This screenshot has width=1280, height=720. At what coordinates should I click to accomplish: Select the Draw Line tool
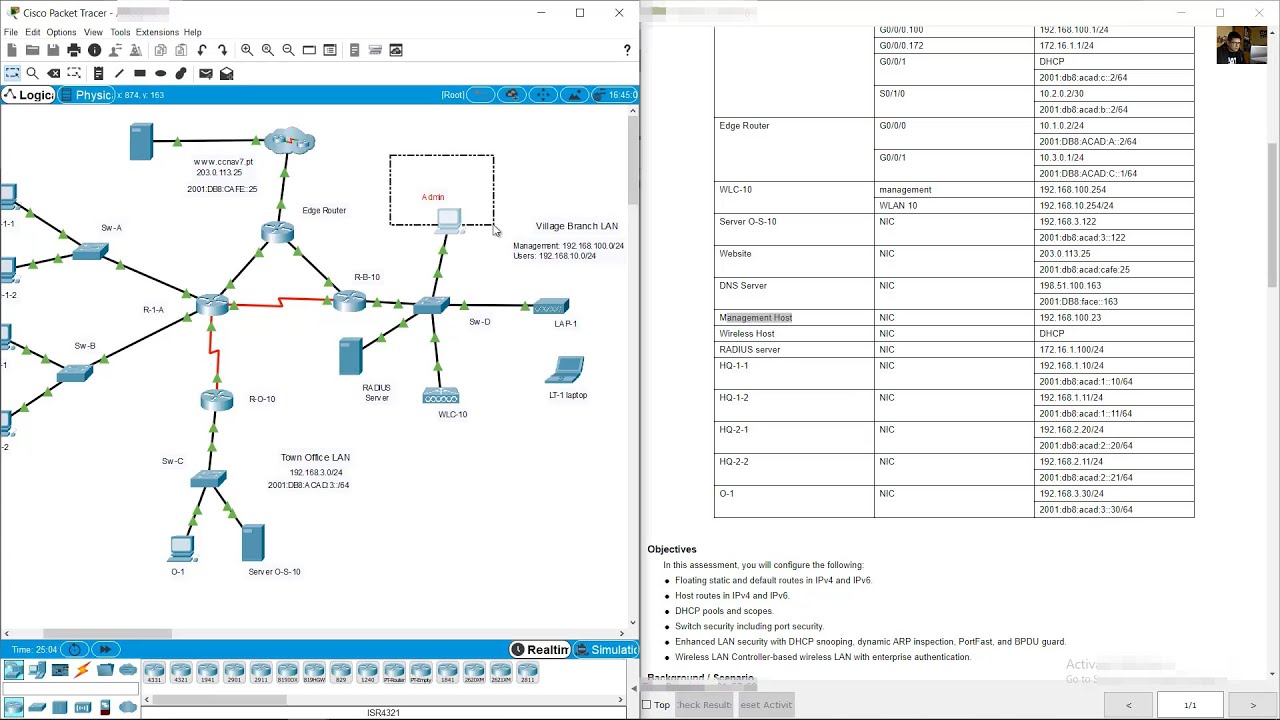(119, 73)
